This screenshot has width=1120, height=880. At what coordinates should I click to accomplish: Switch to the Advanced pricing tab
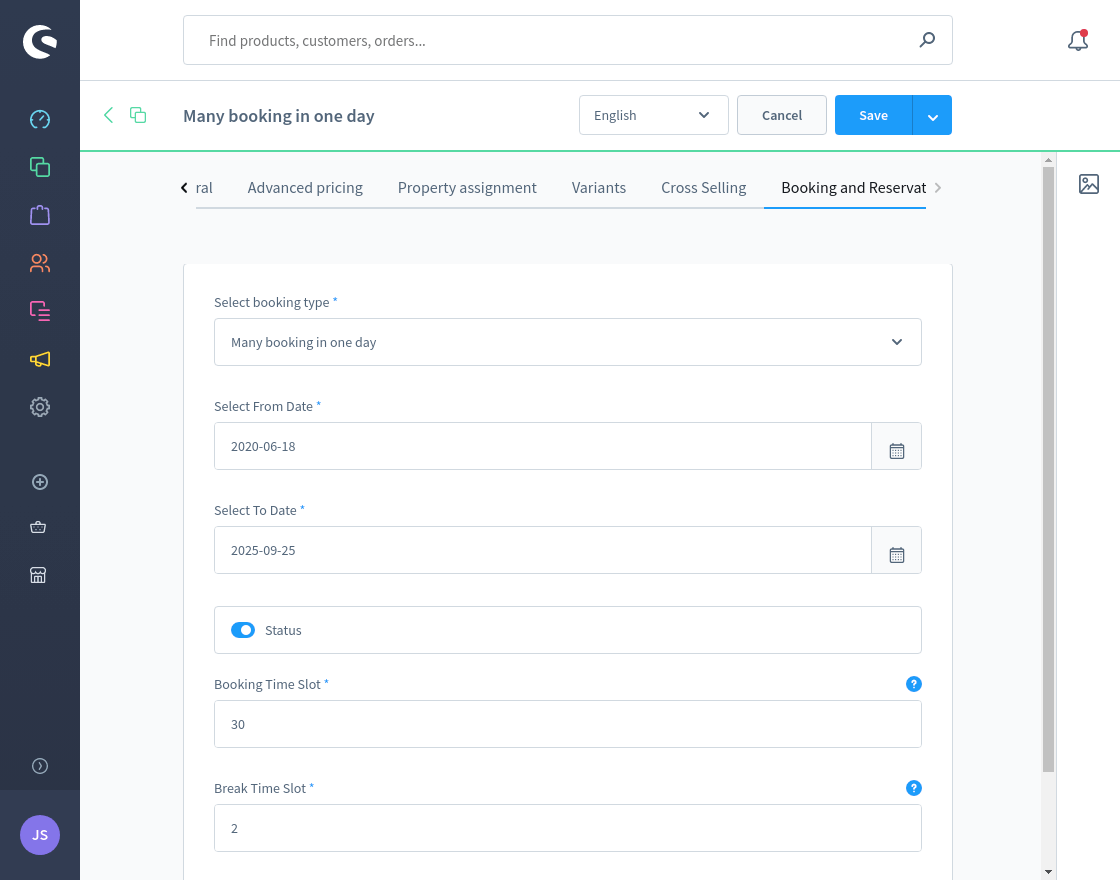coord(305,188)
